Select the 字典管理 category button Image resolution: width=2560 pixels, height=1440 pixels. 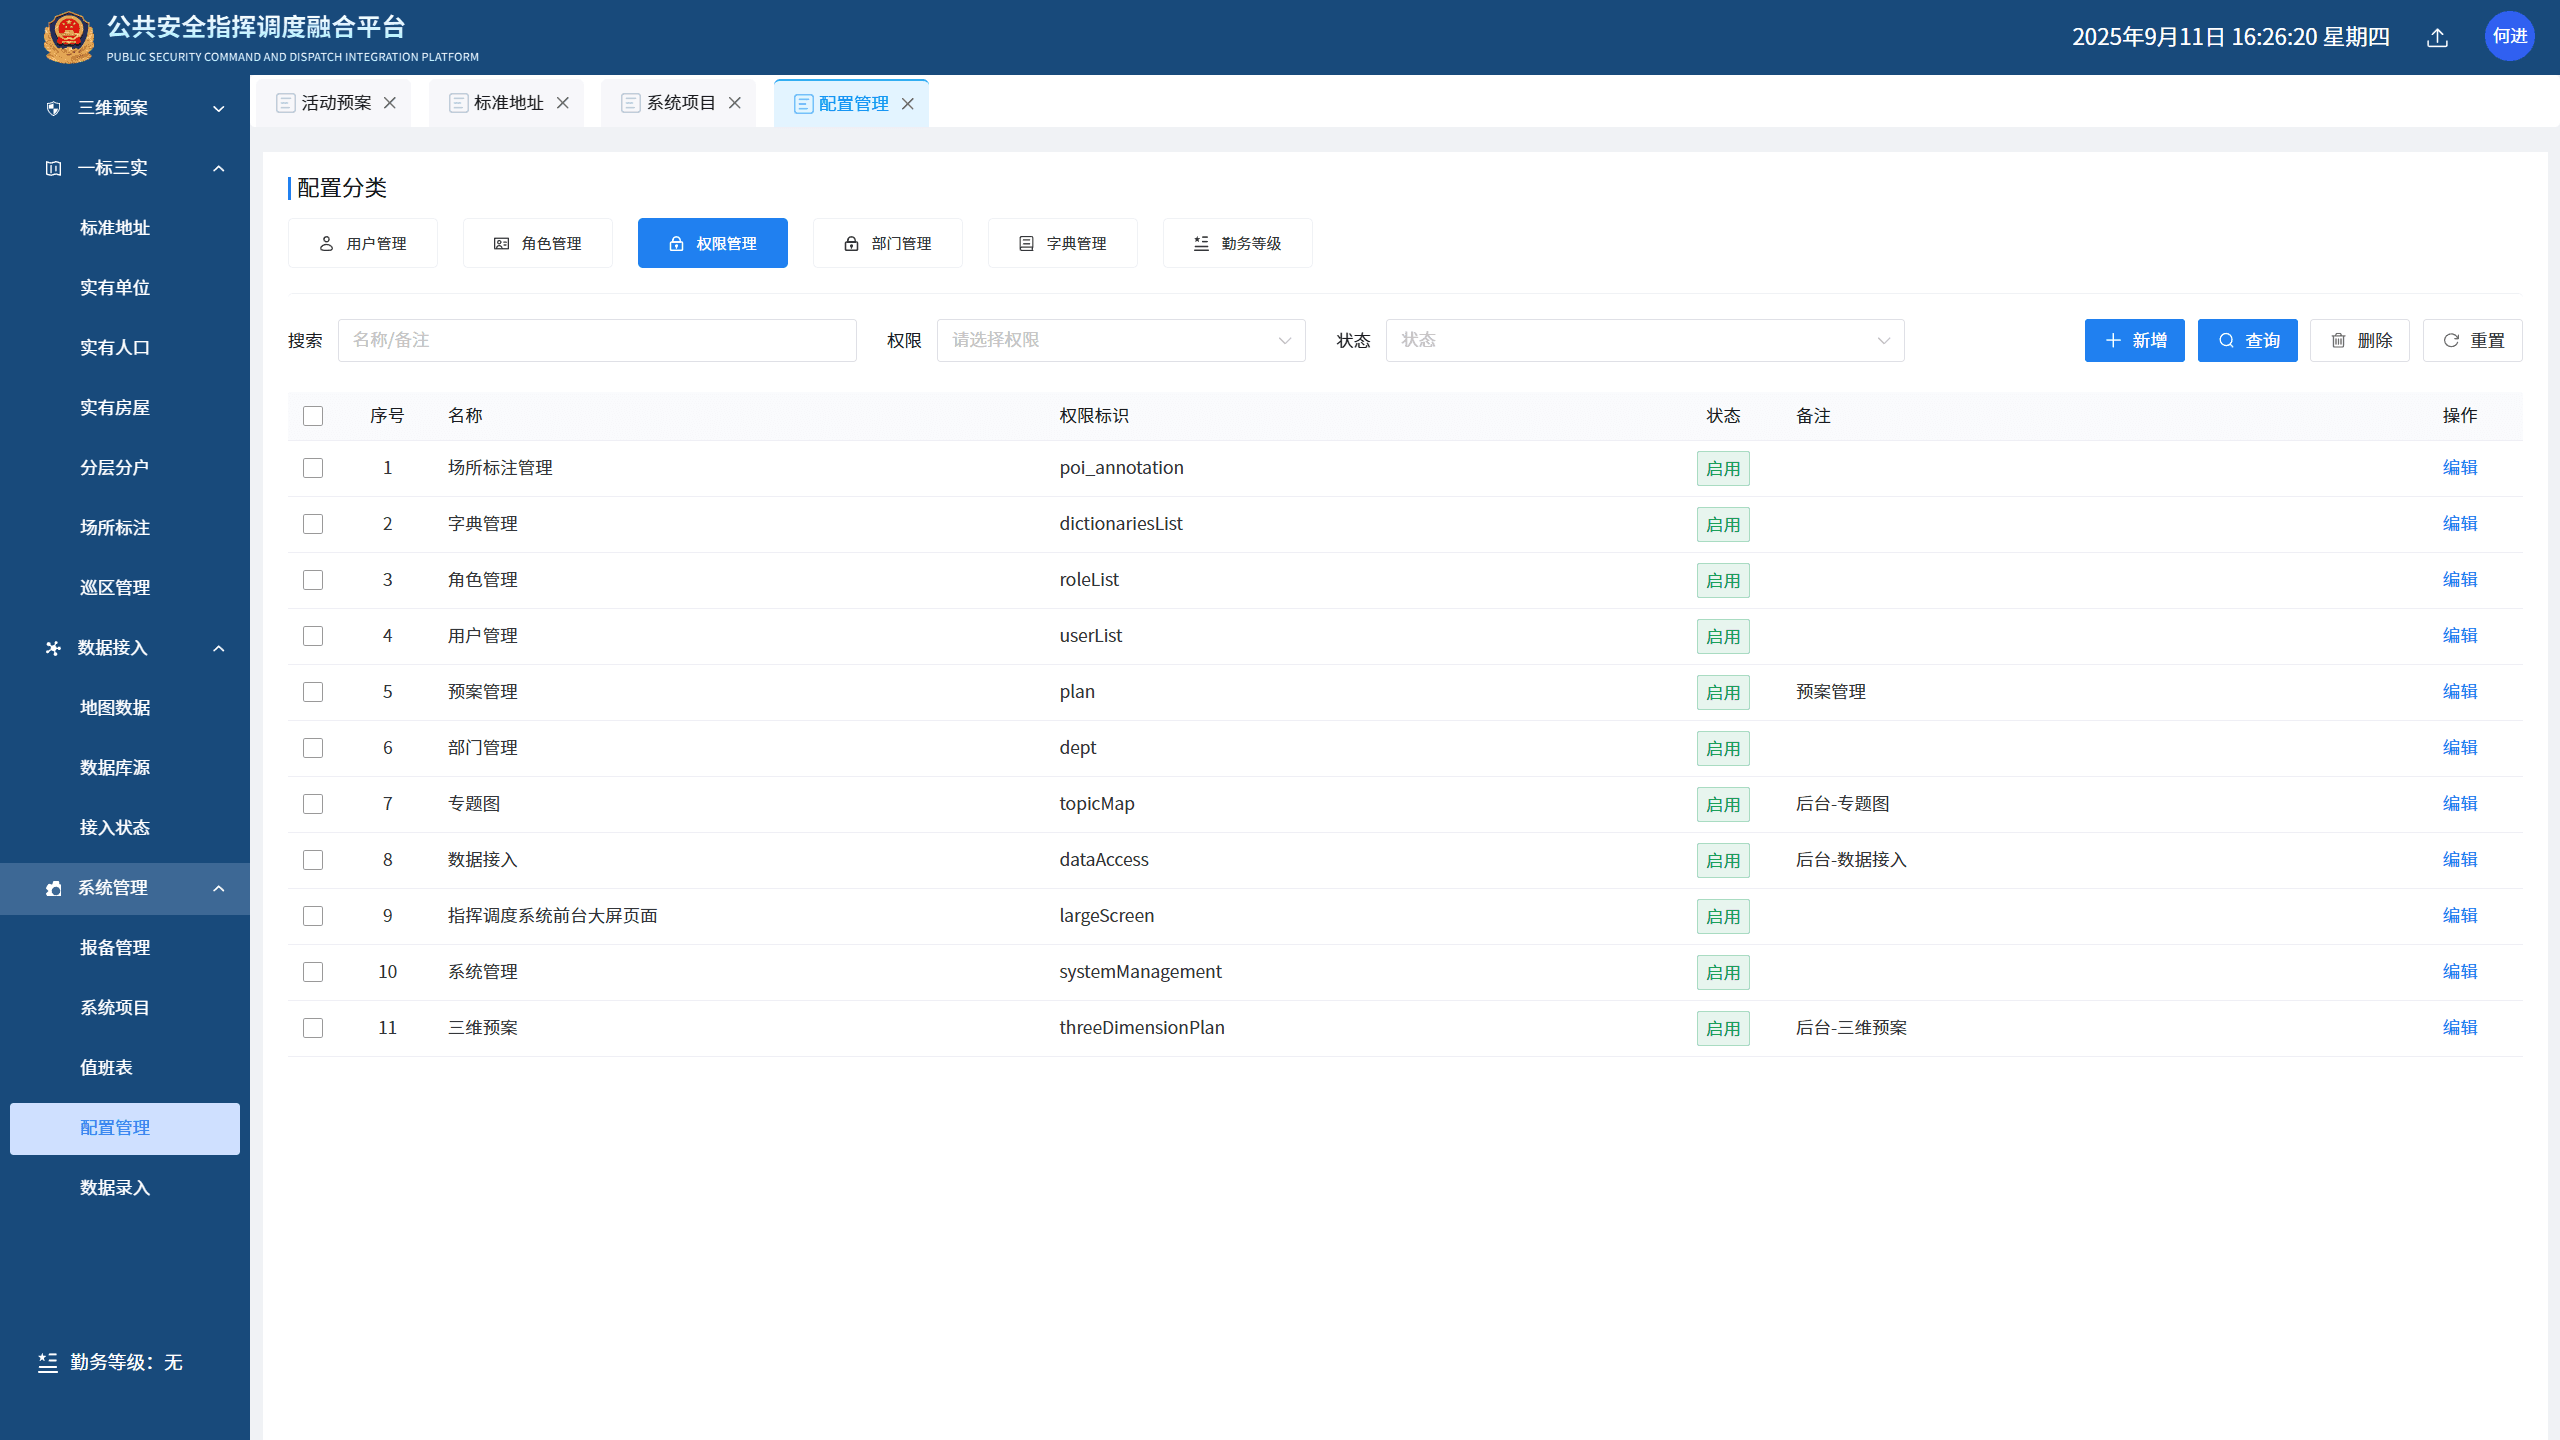click(1063, 243)
